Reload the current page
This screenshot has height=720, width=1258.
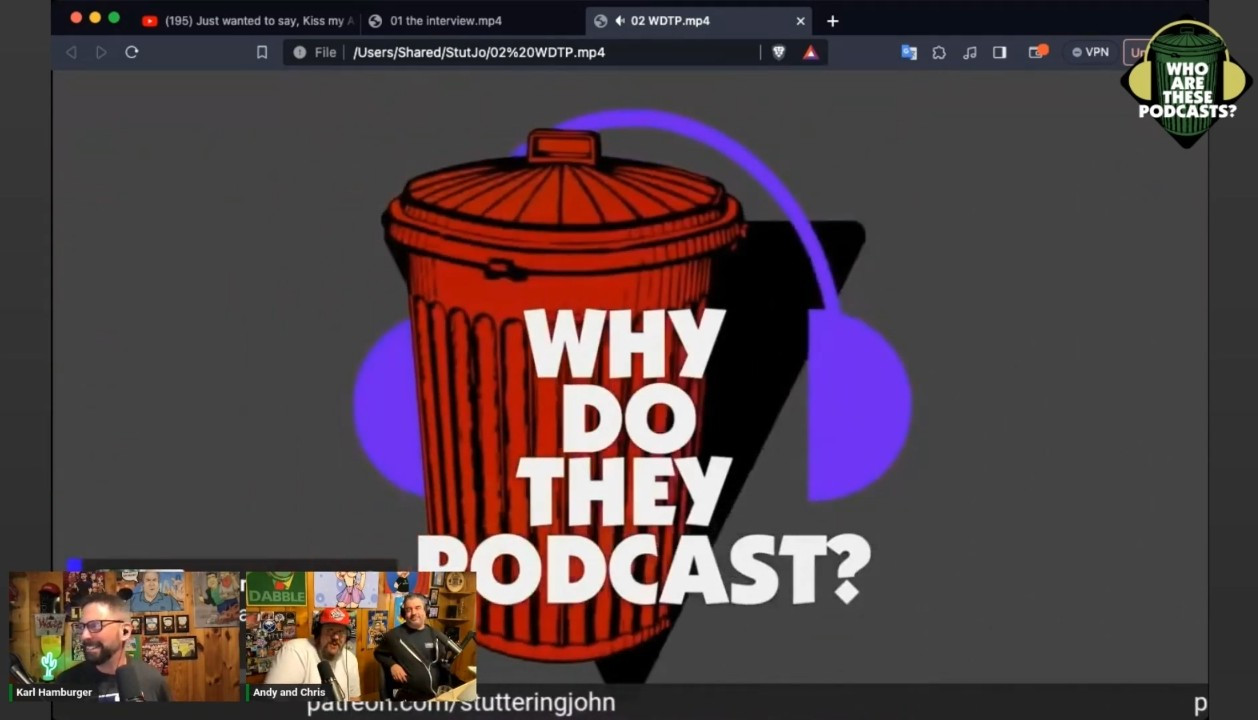point(132,52)
